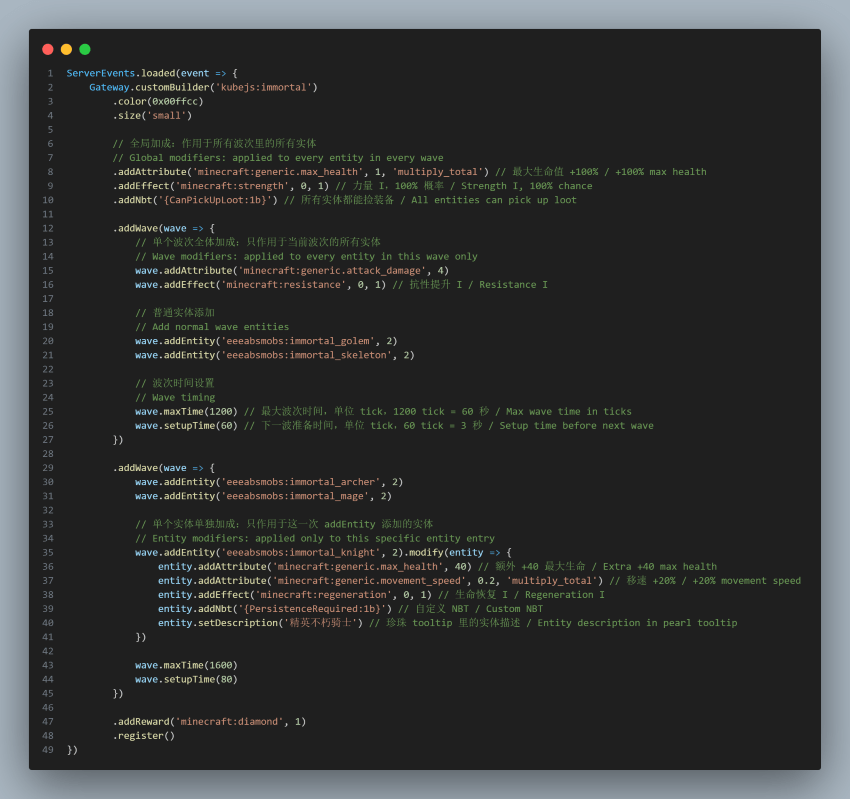The height and width of the screenshot is (799, 850).
Task: Click 'minecraft:regeneration' effect string
Action: (x=326, y=595)
